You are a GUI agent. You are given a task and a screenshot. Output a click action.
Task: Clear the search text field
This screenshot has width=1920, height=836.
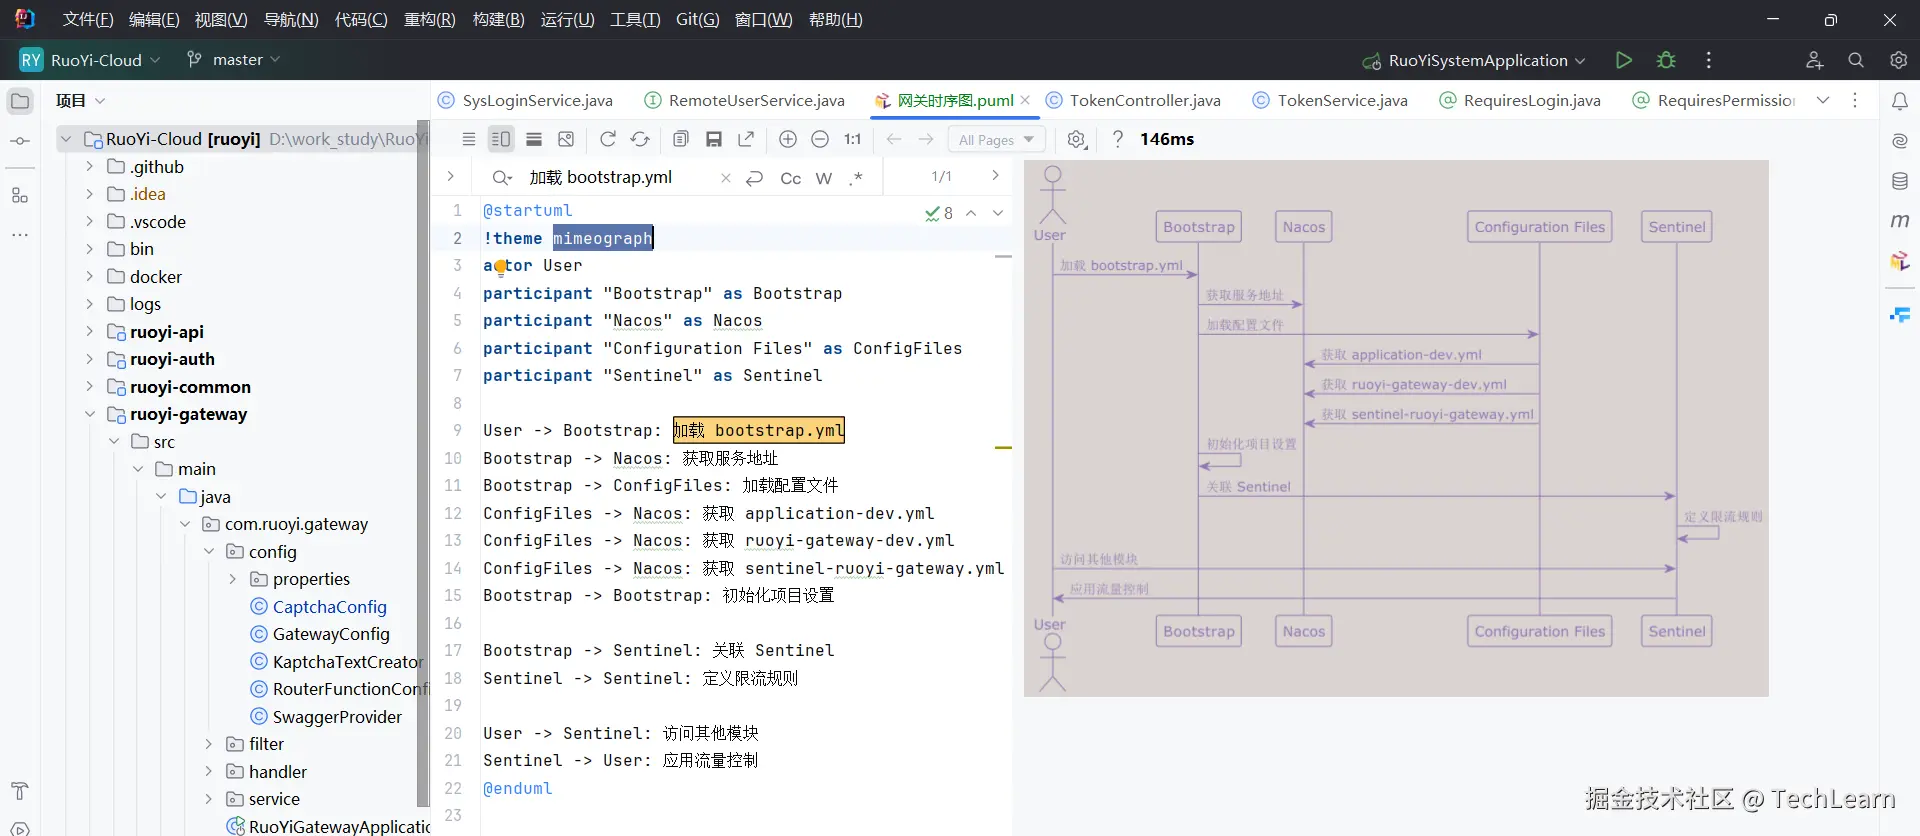(726, 178)
